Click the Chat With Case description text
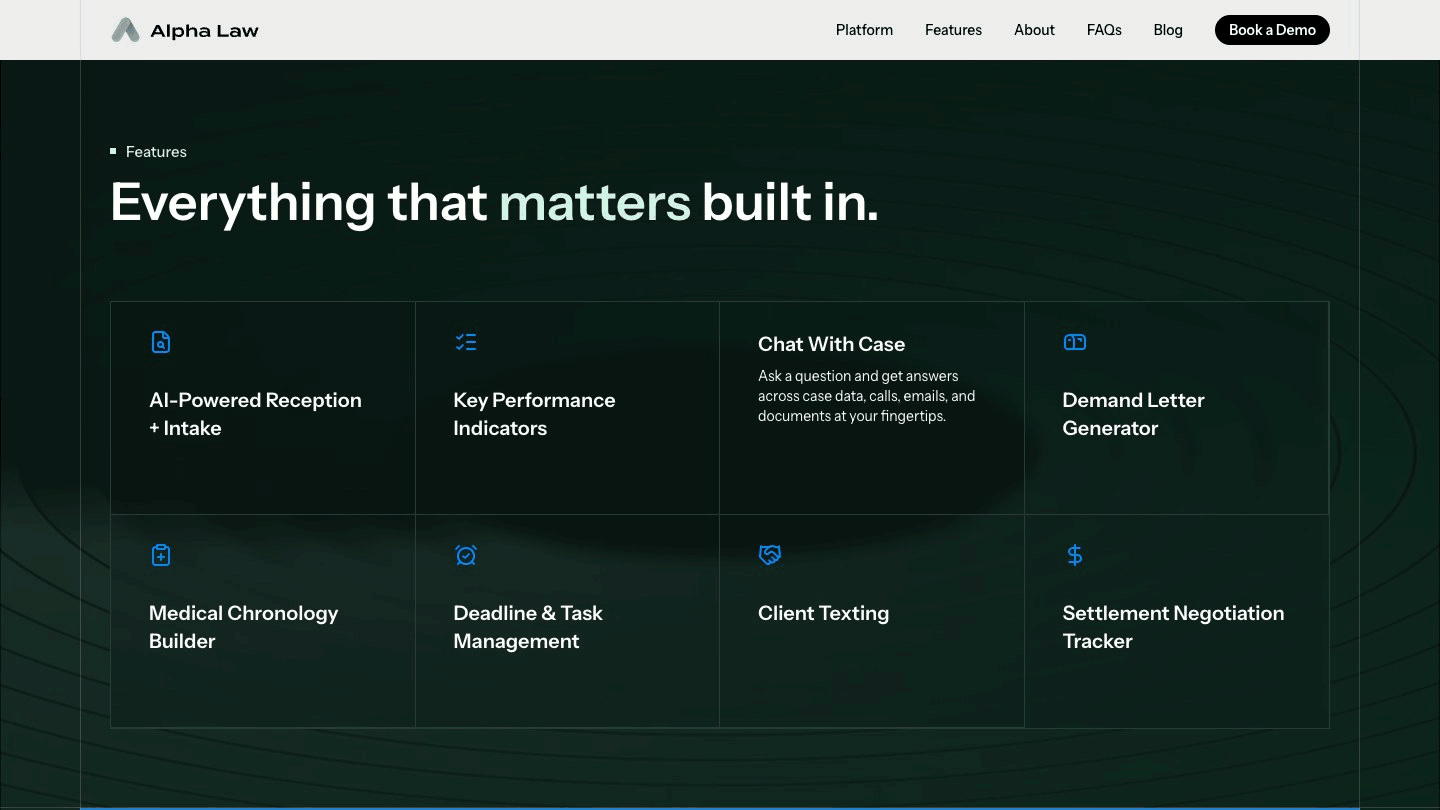Viewport: 1440px width, 810px height. click(x=866, y=396)
